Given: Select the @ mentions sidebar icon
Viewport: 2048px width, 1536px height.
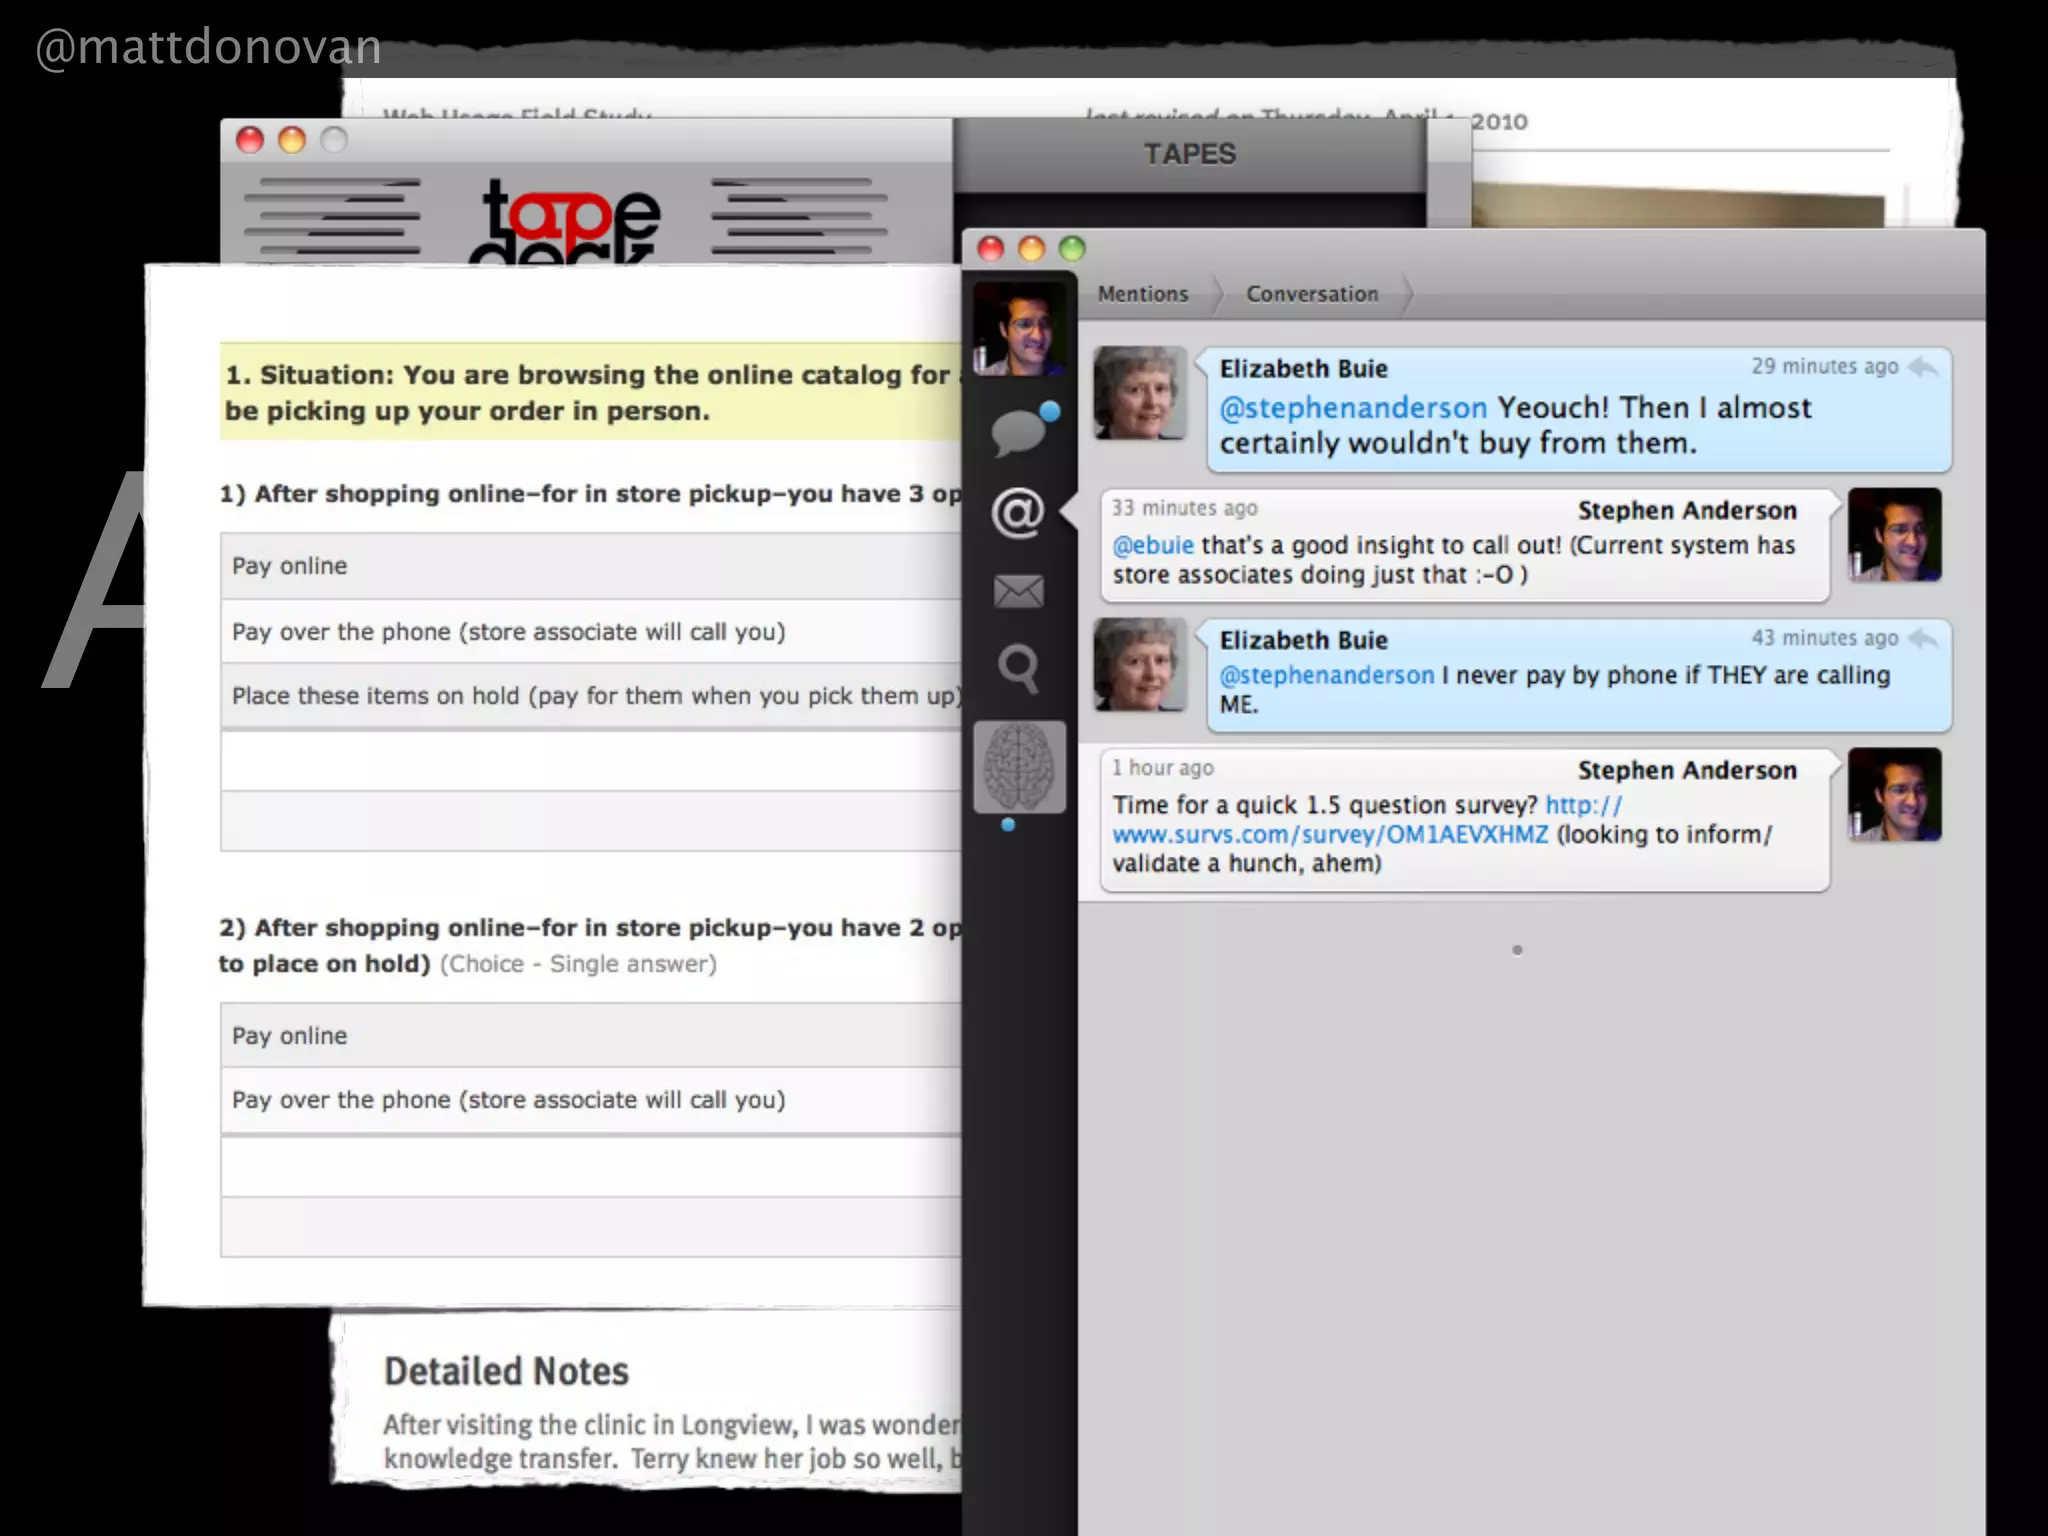Looking at the screenshot, I should click(1018, 513).
